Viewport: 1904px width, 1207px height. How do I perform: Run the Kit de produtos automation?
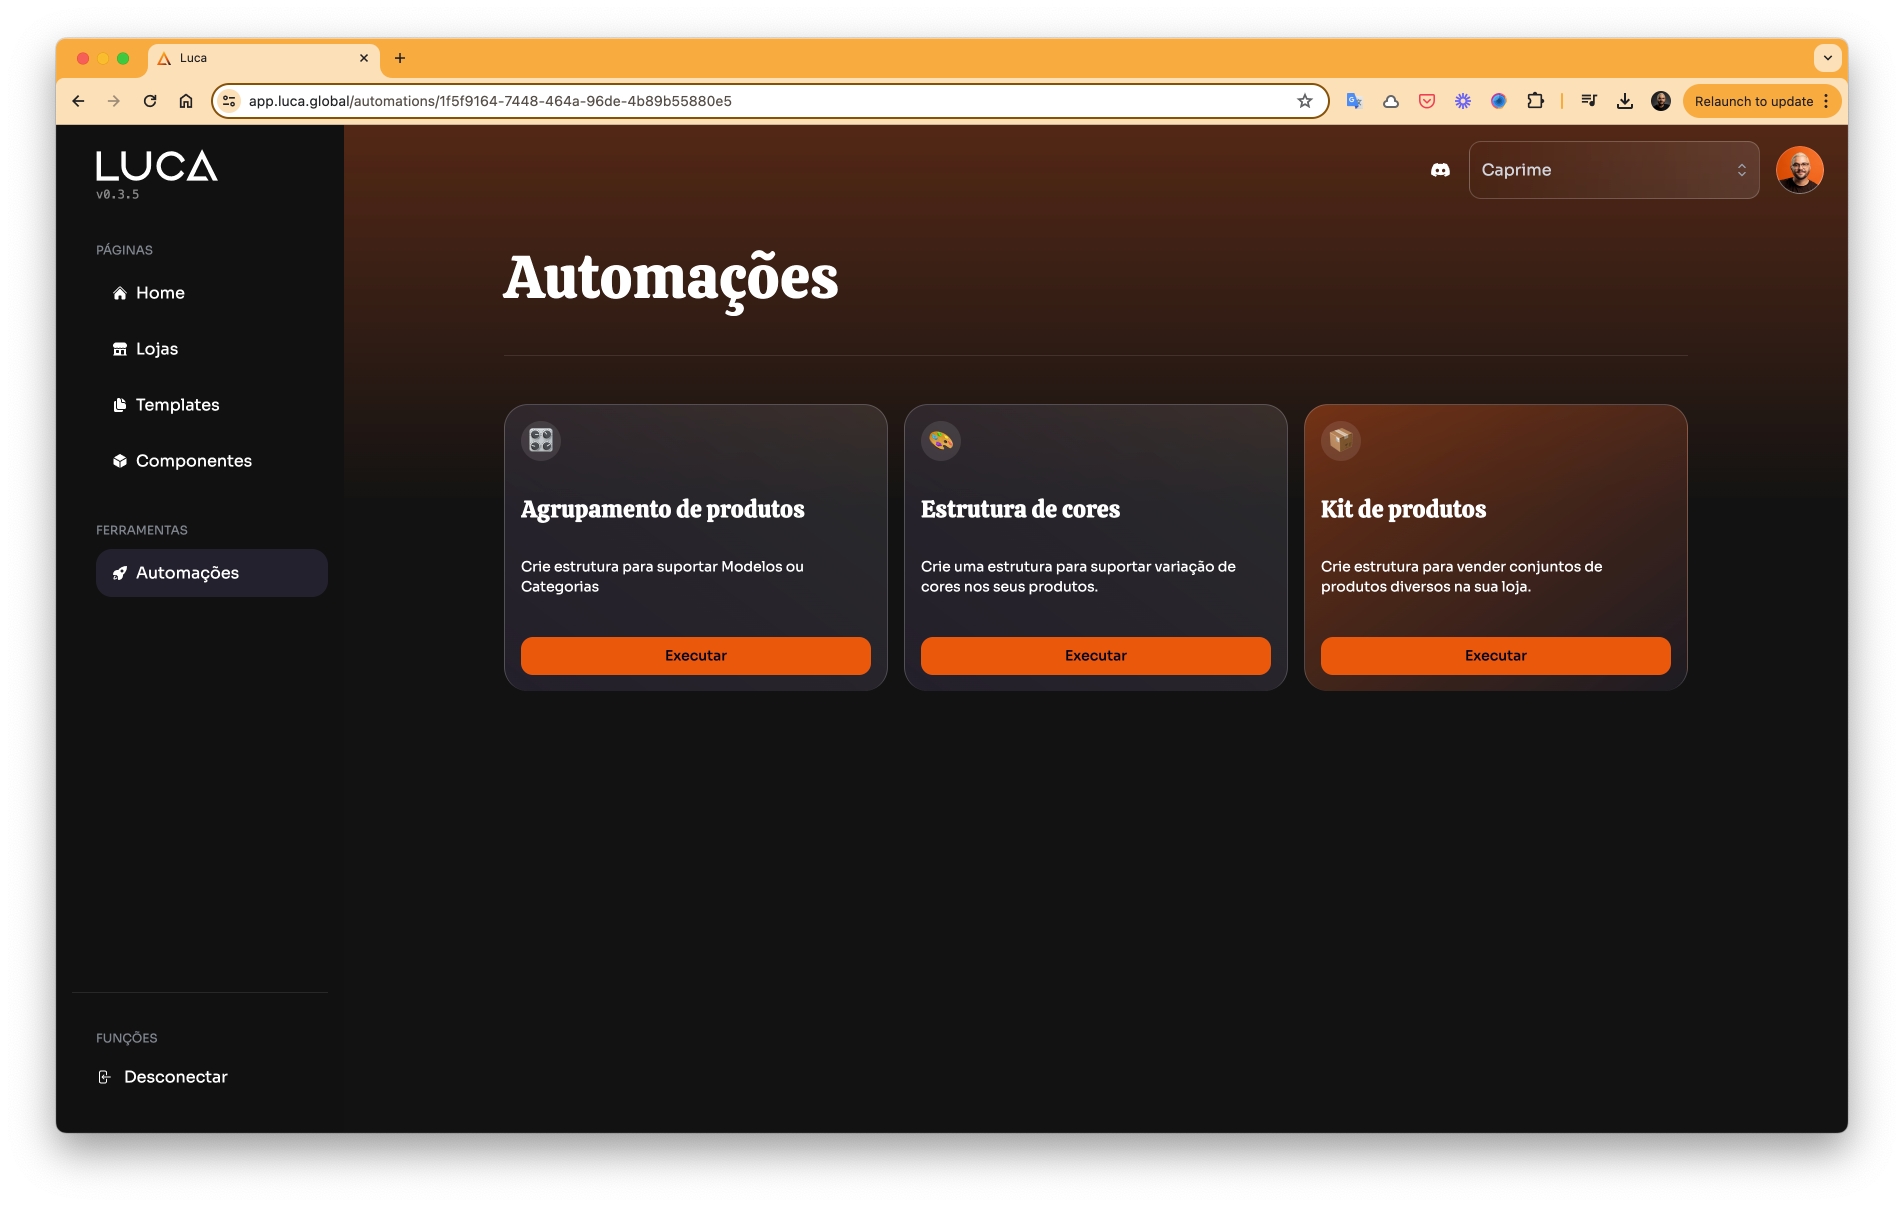click(x=1495, y=656)
